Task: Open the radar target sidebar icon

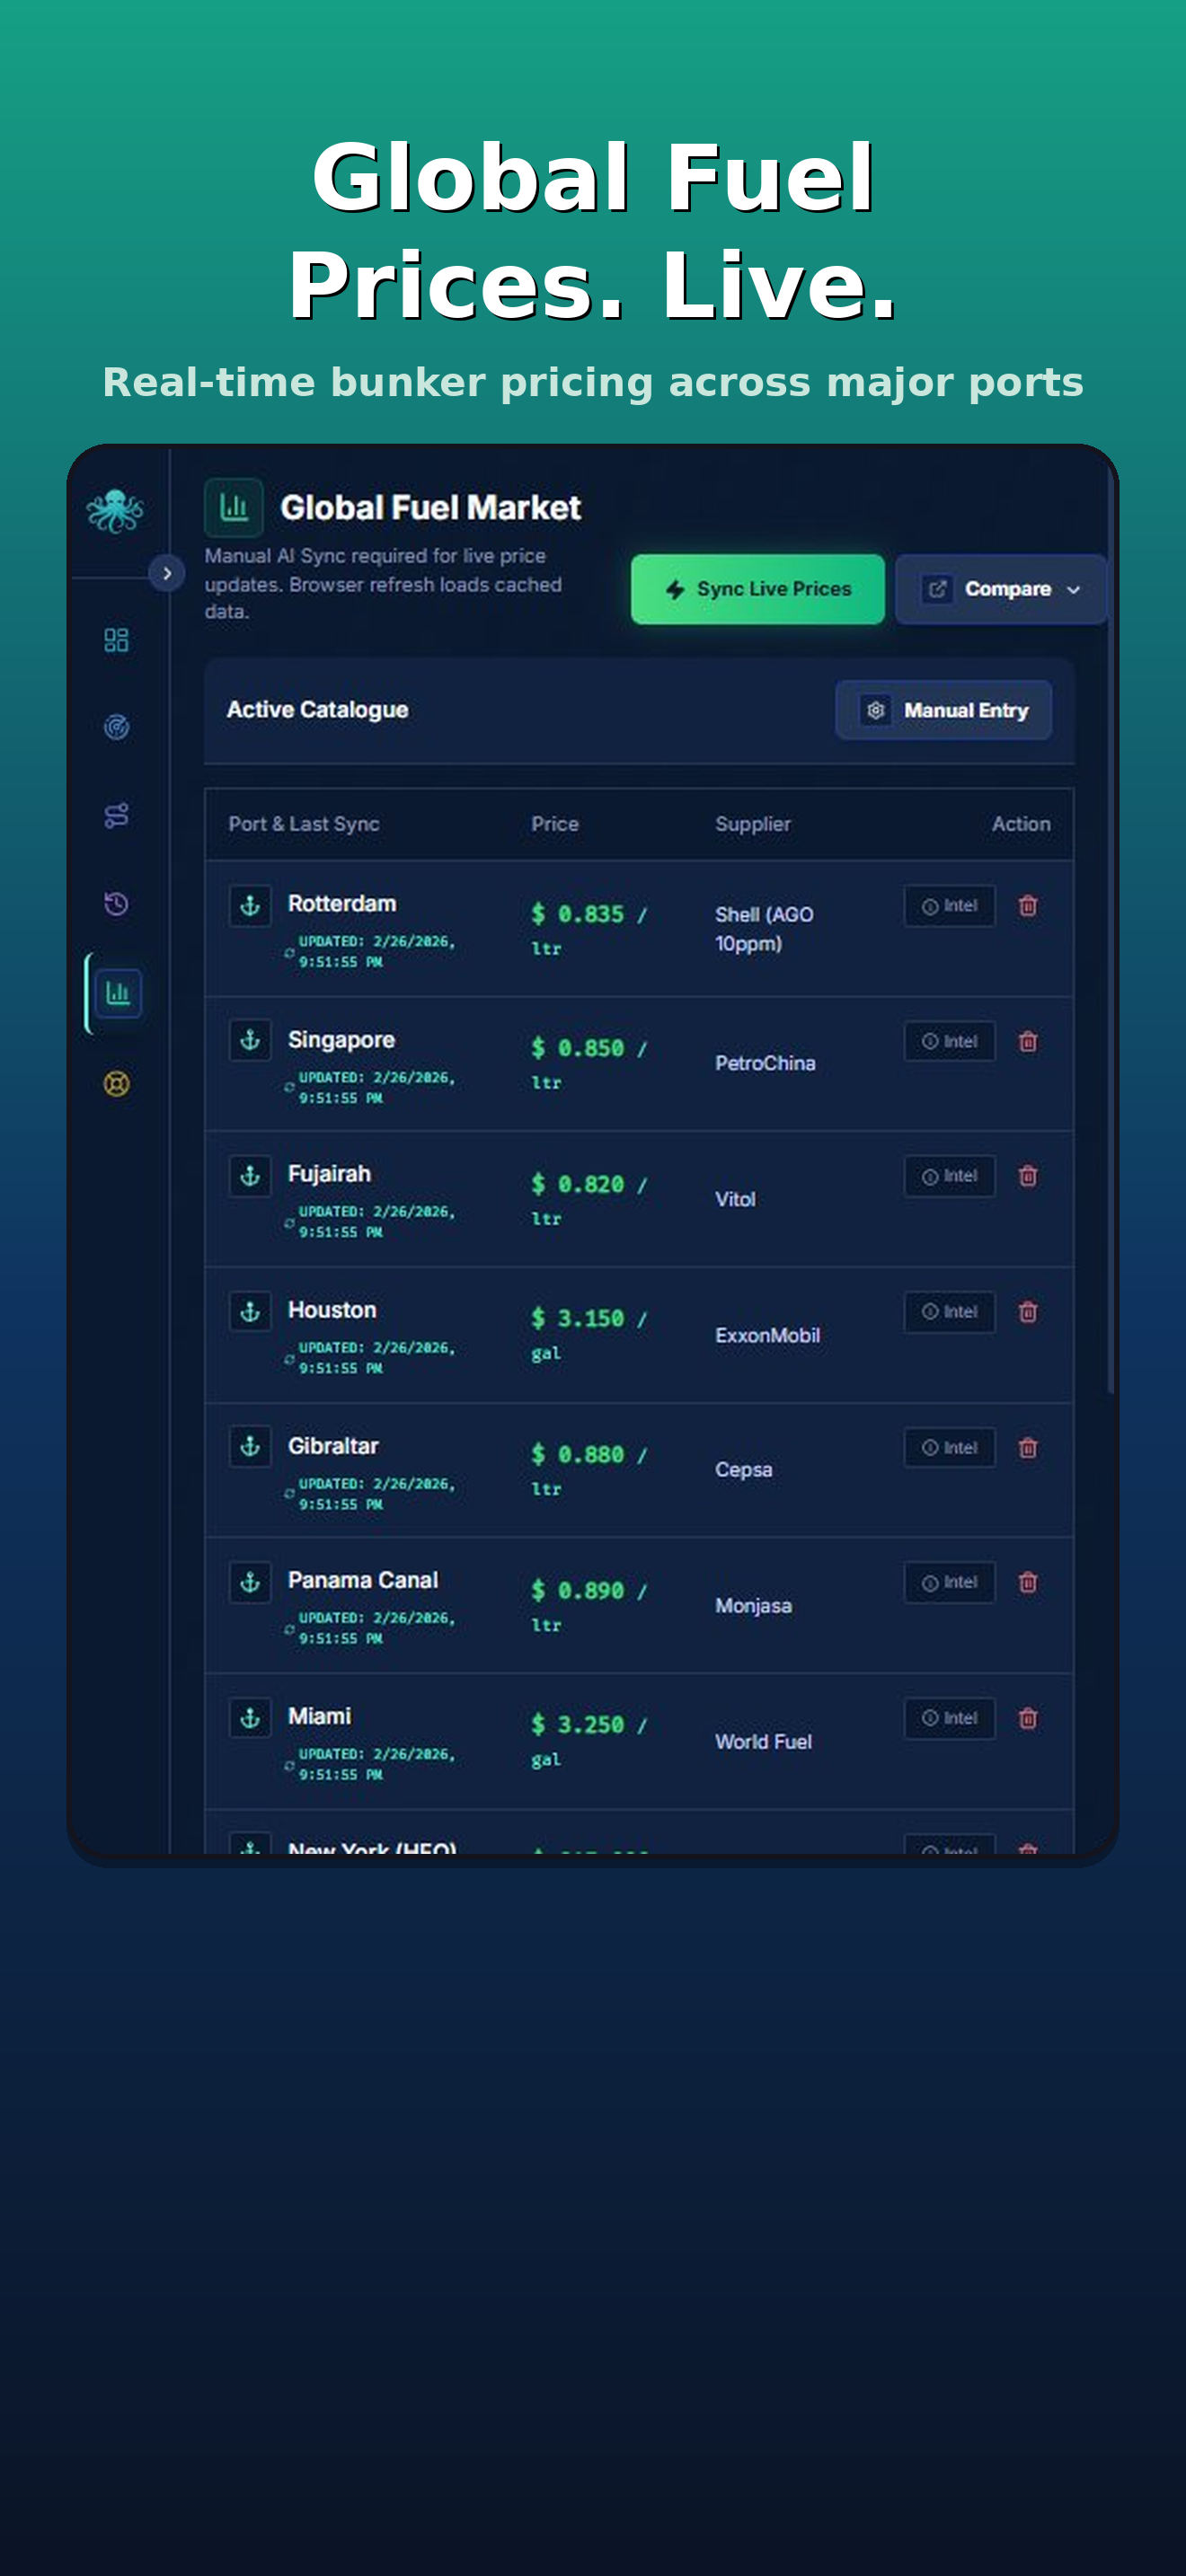Action: (x=116, y=727)
